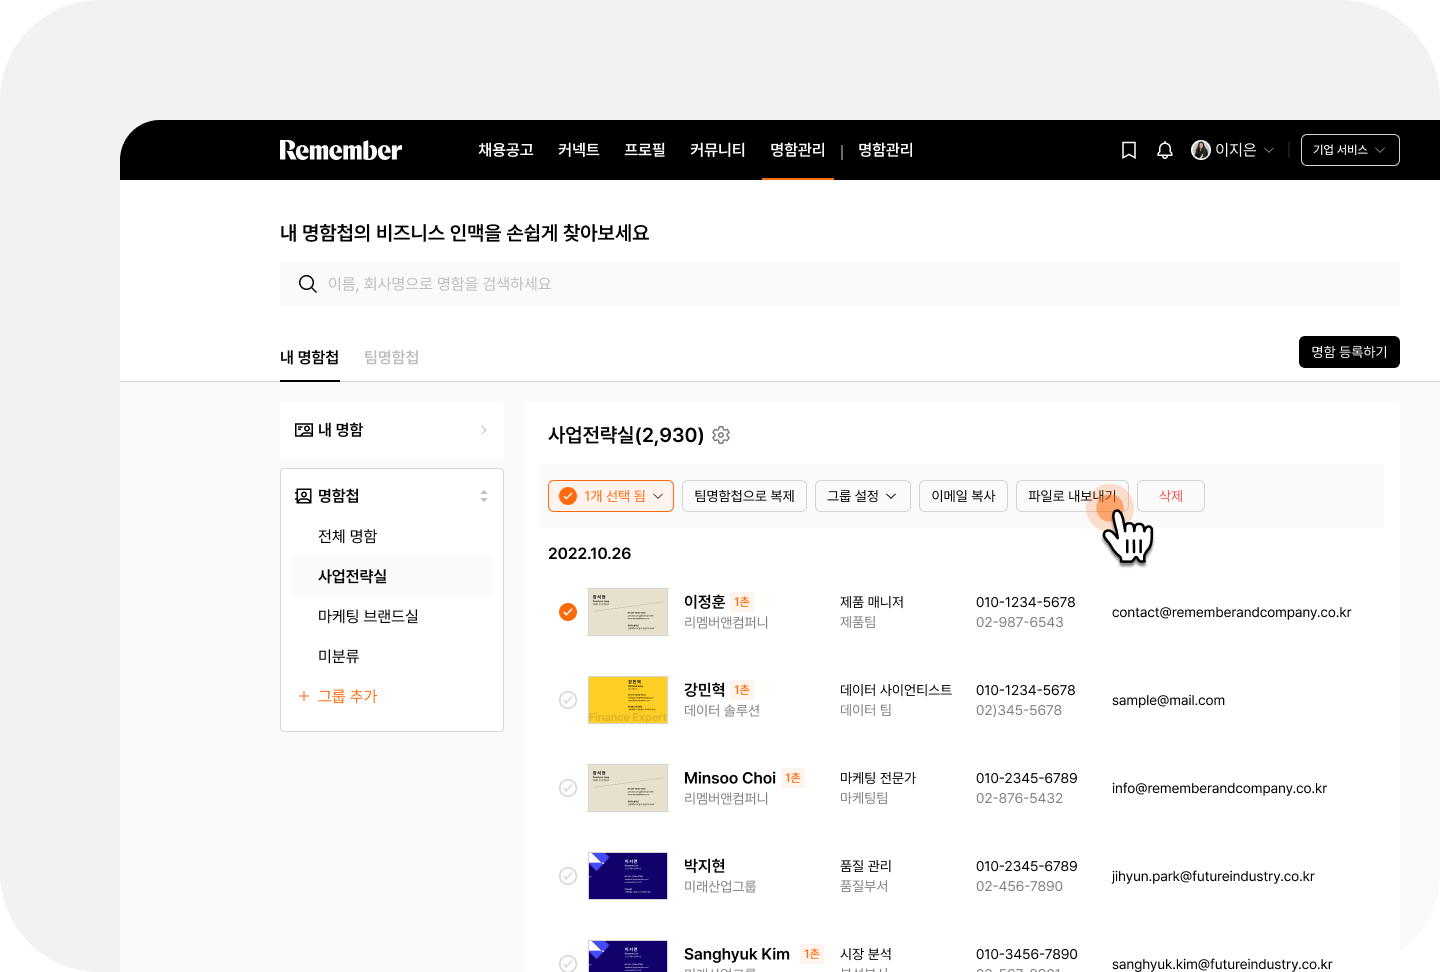Click the 명함 등록하기 button
Screen dimensions: 1440x972
pyautogui.click(x=1349, y=352)
